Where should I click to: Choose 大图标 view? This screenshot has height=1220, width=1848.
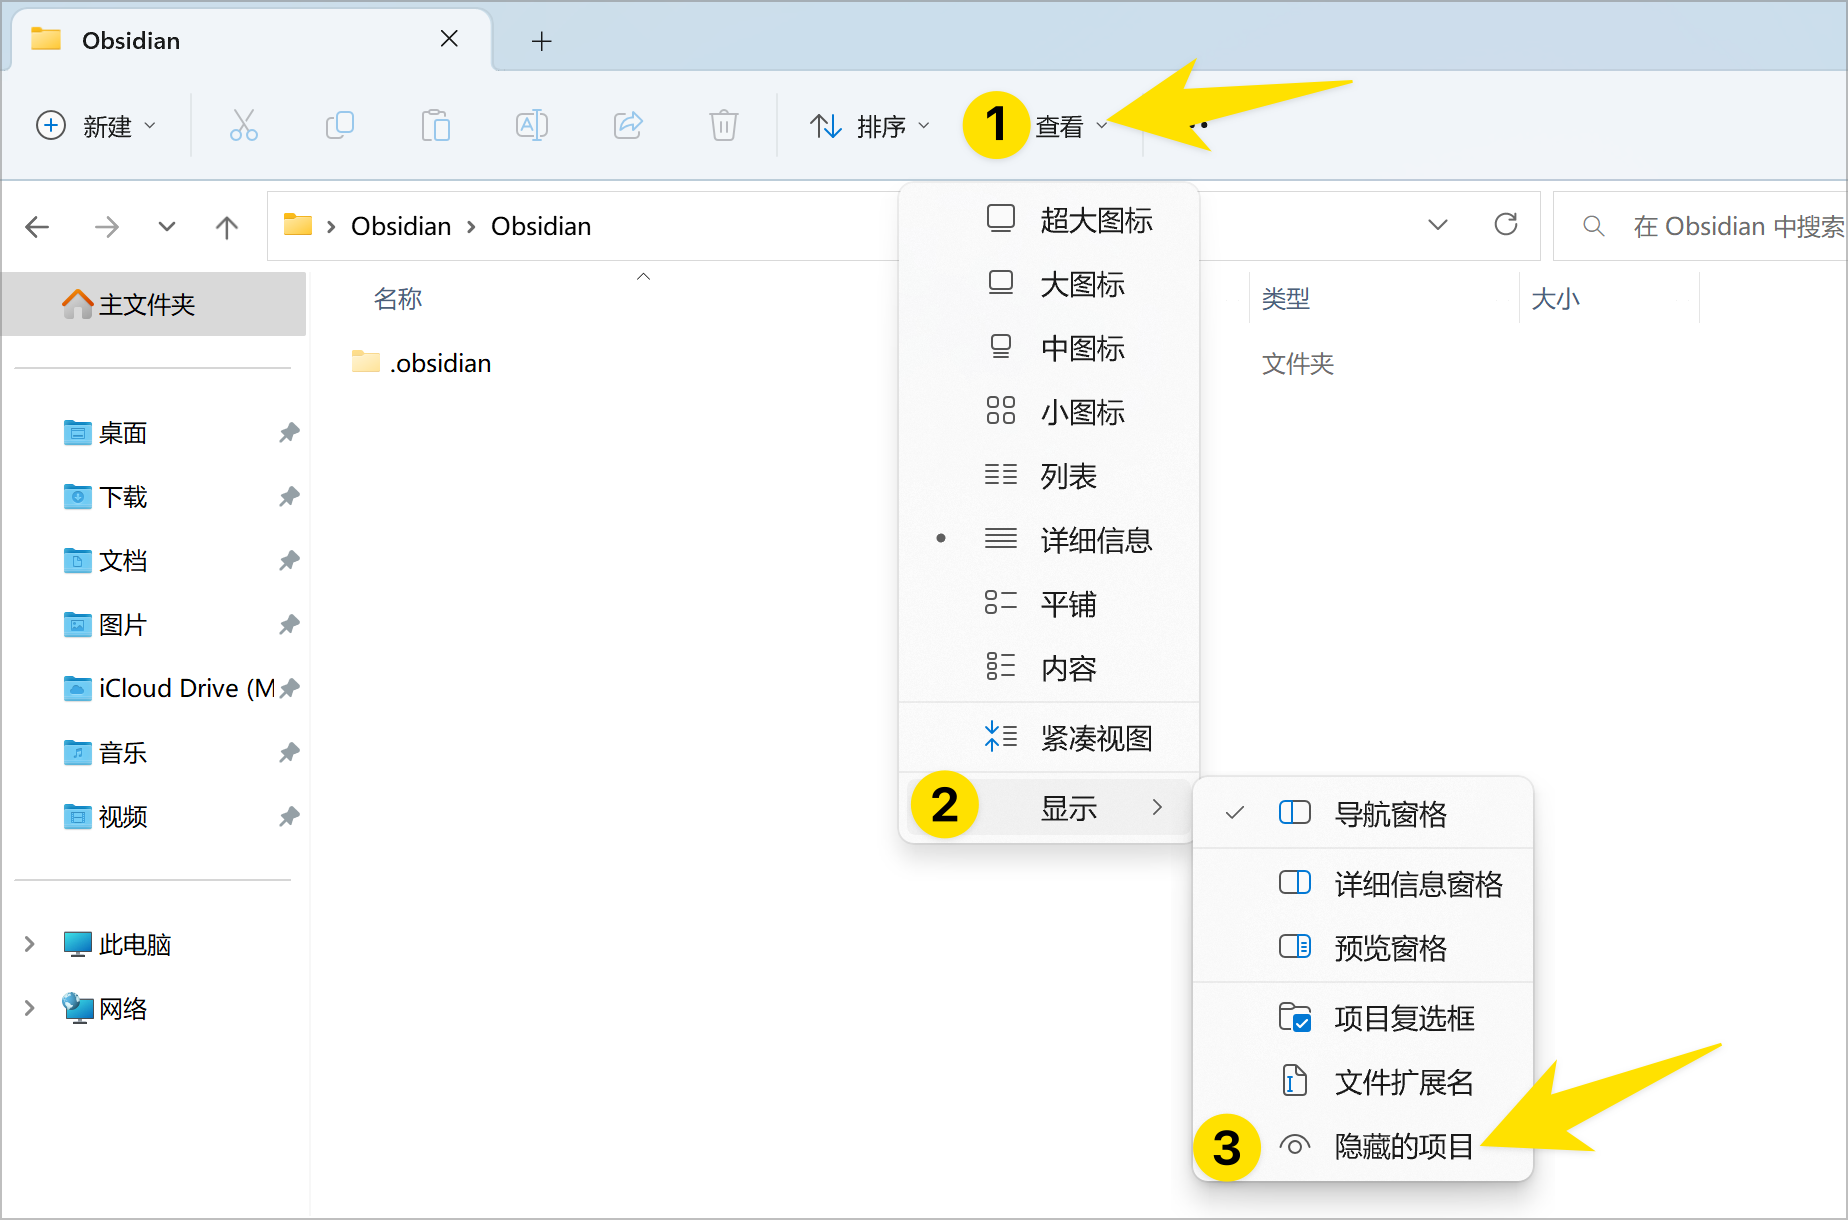click(1049, 284)
